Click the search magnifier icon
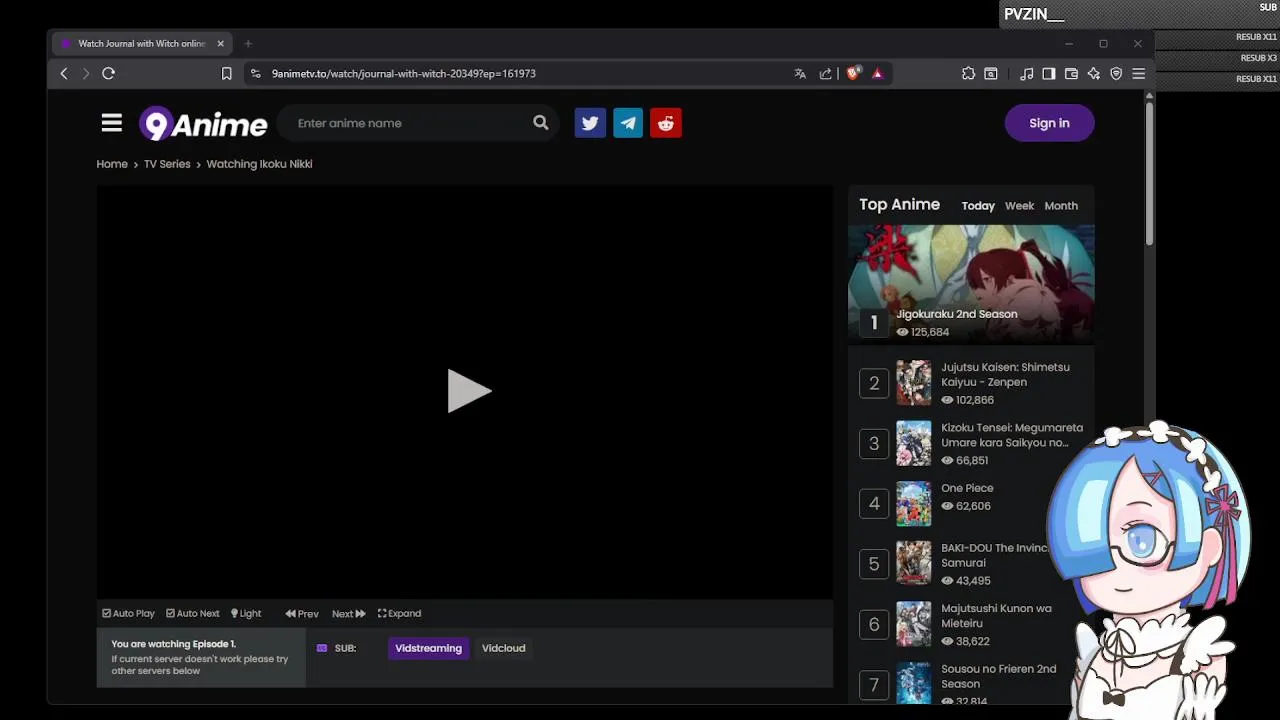Screen dimensions: 1280x720 pos(541,123)
